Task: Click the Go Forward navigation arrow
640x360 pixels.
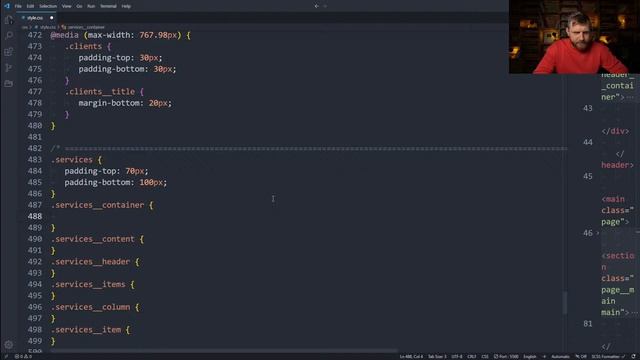Action: point(325,6)
